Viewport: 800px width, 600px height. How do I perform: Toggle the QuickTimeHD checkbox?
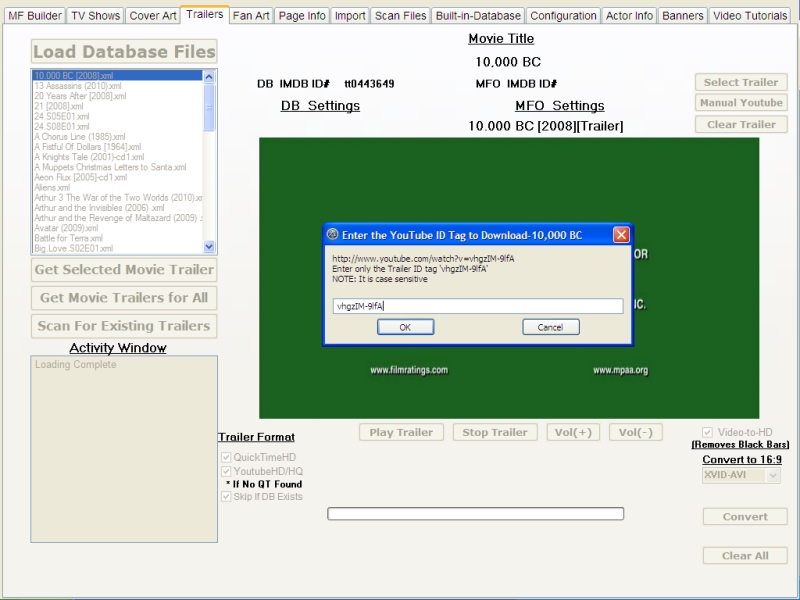(x=226, y=457)
